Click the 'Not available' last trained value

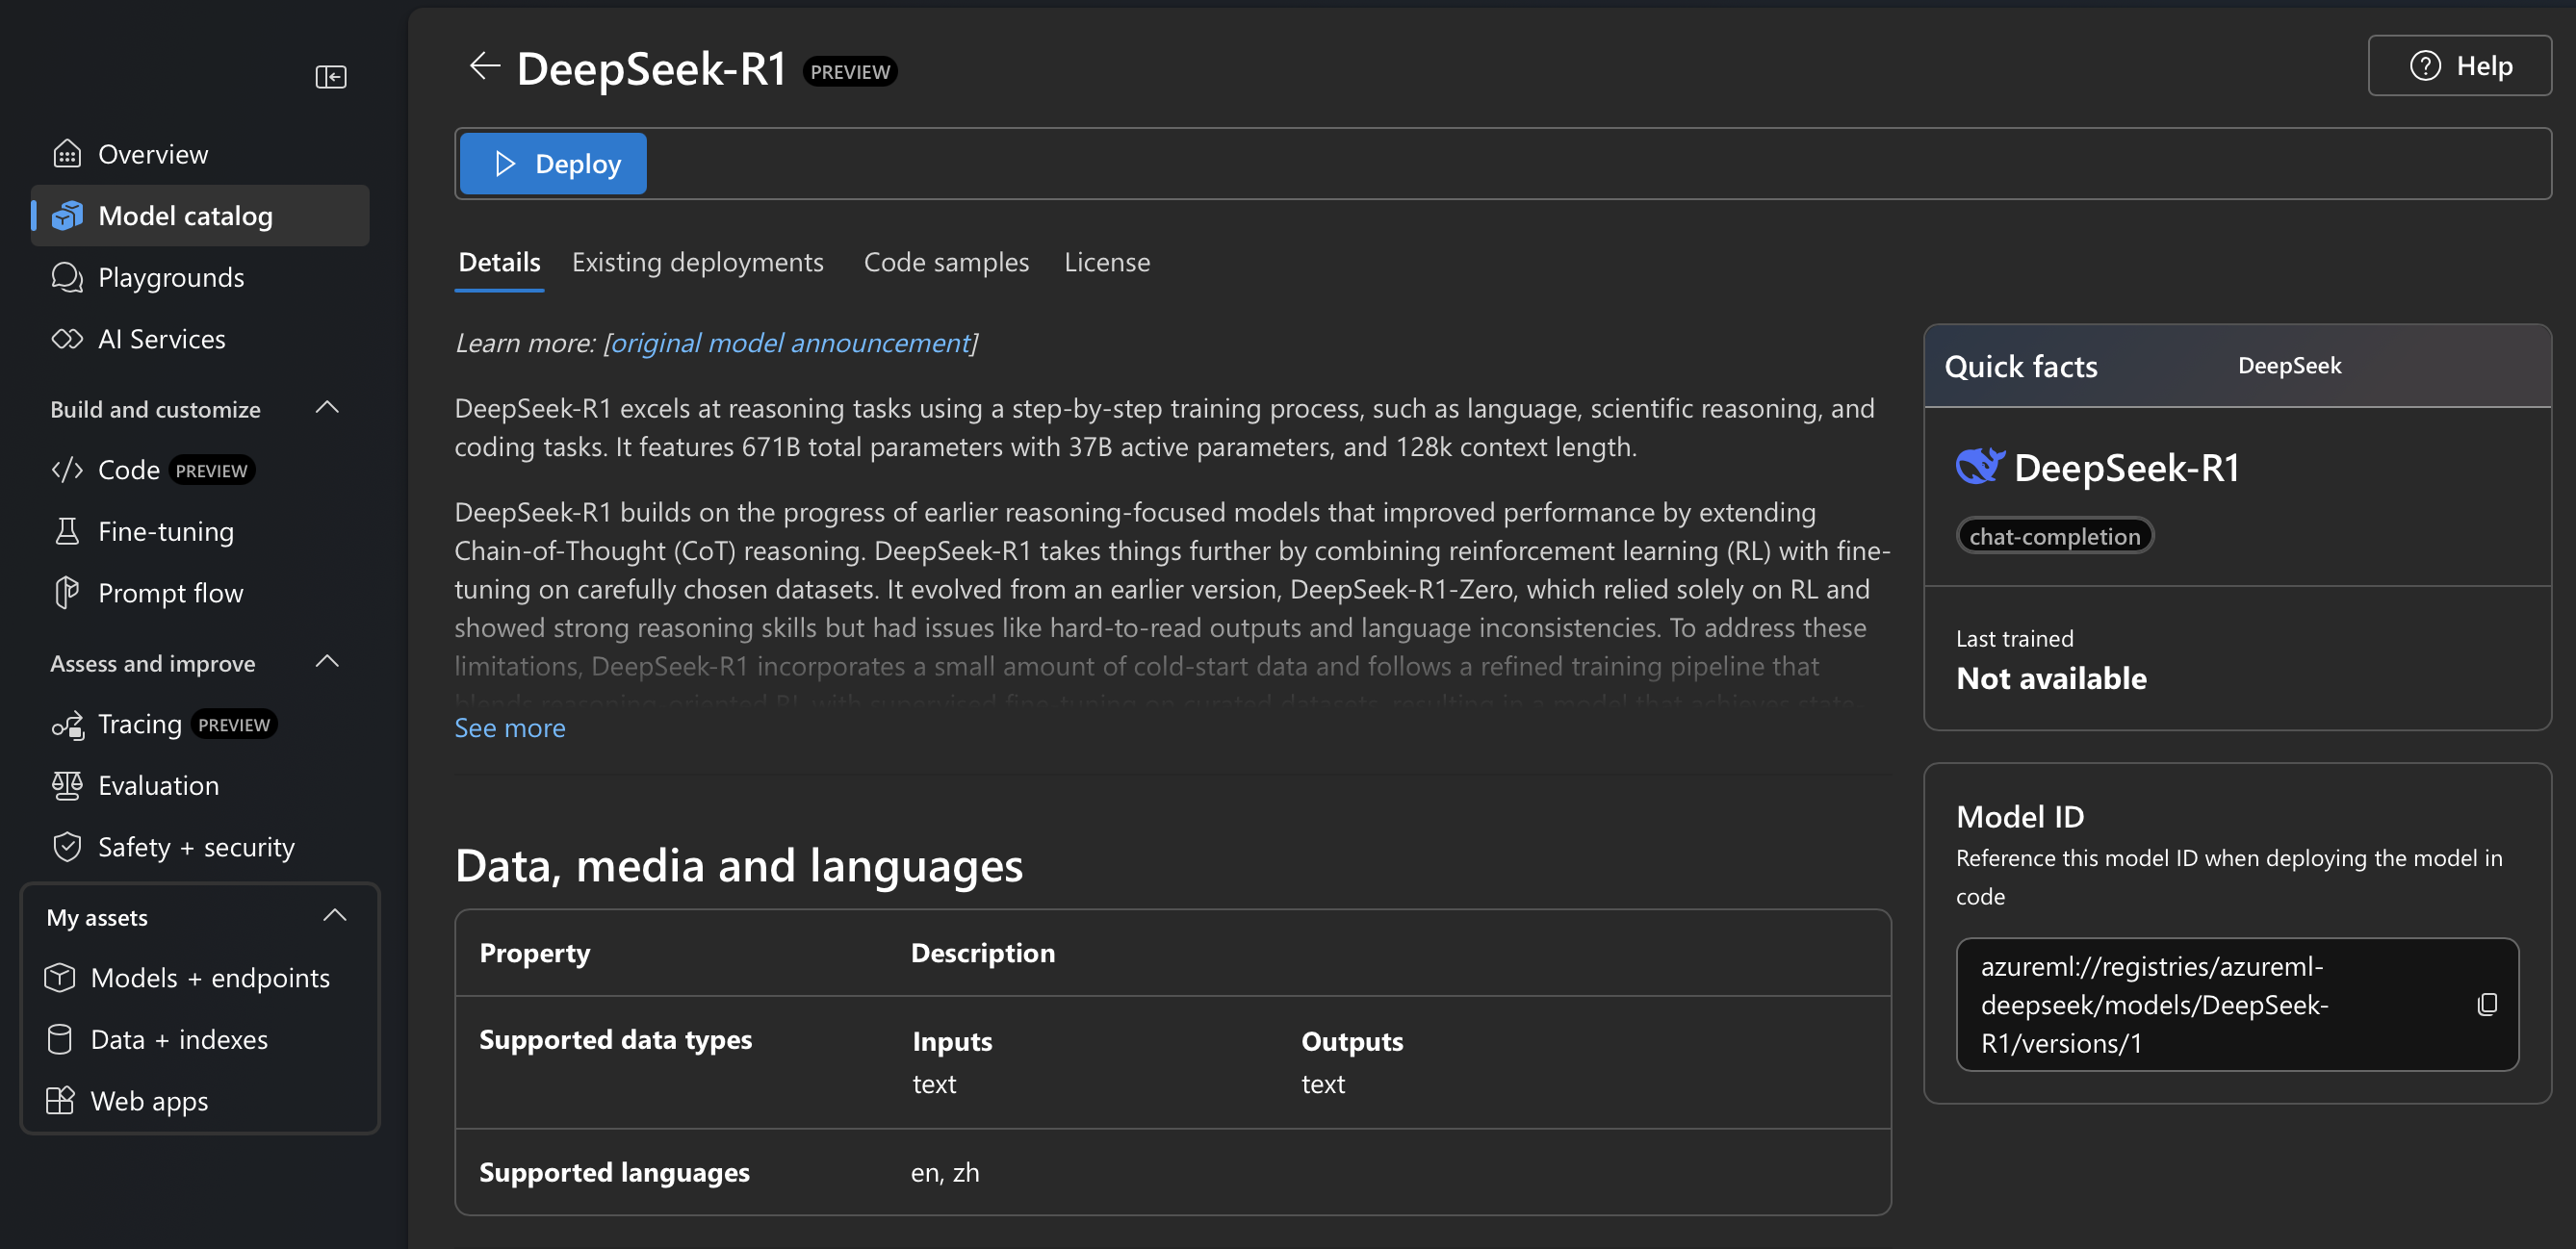tap(2051, 678)
